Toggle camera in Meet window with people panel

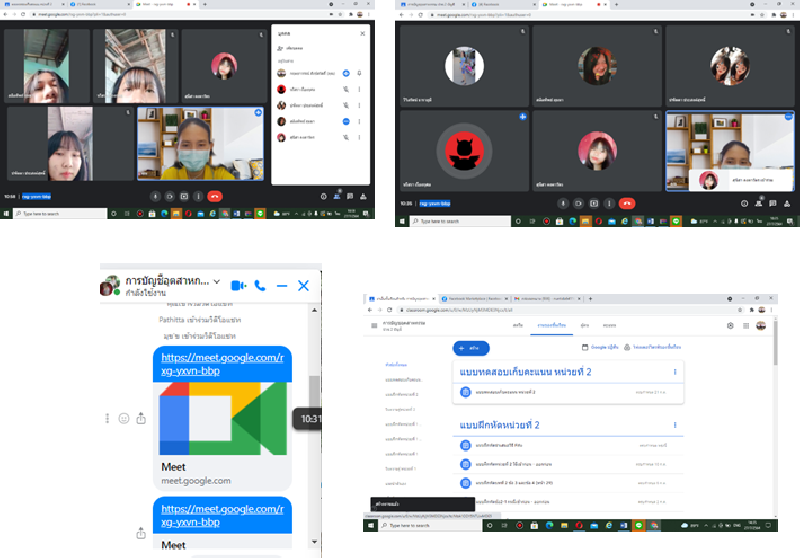pyautogui.click(x=169, y=196)
